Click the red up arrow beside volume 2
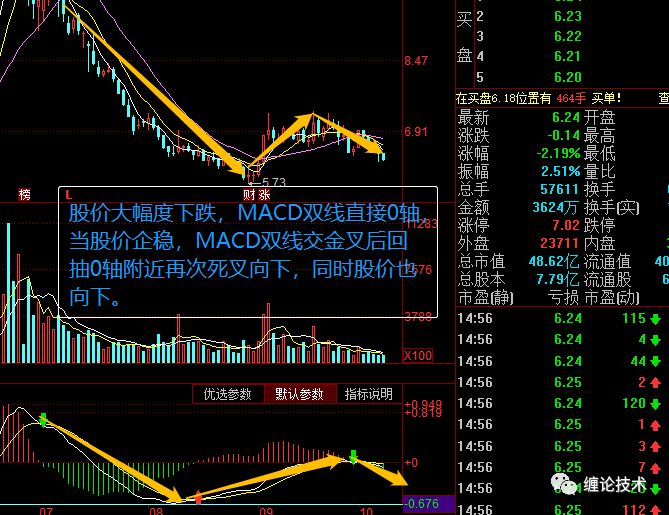 pyautogui.click(x=656, y=383)
